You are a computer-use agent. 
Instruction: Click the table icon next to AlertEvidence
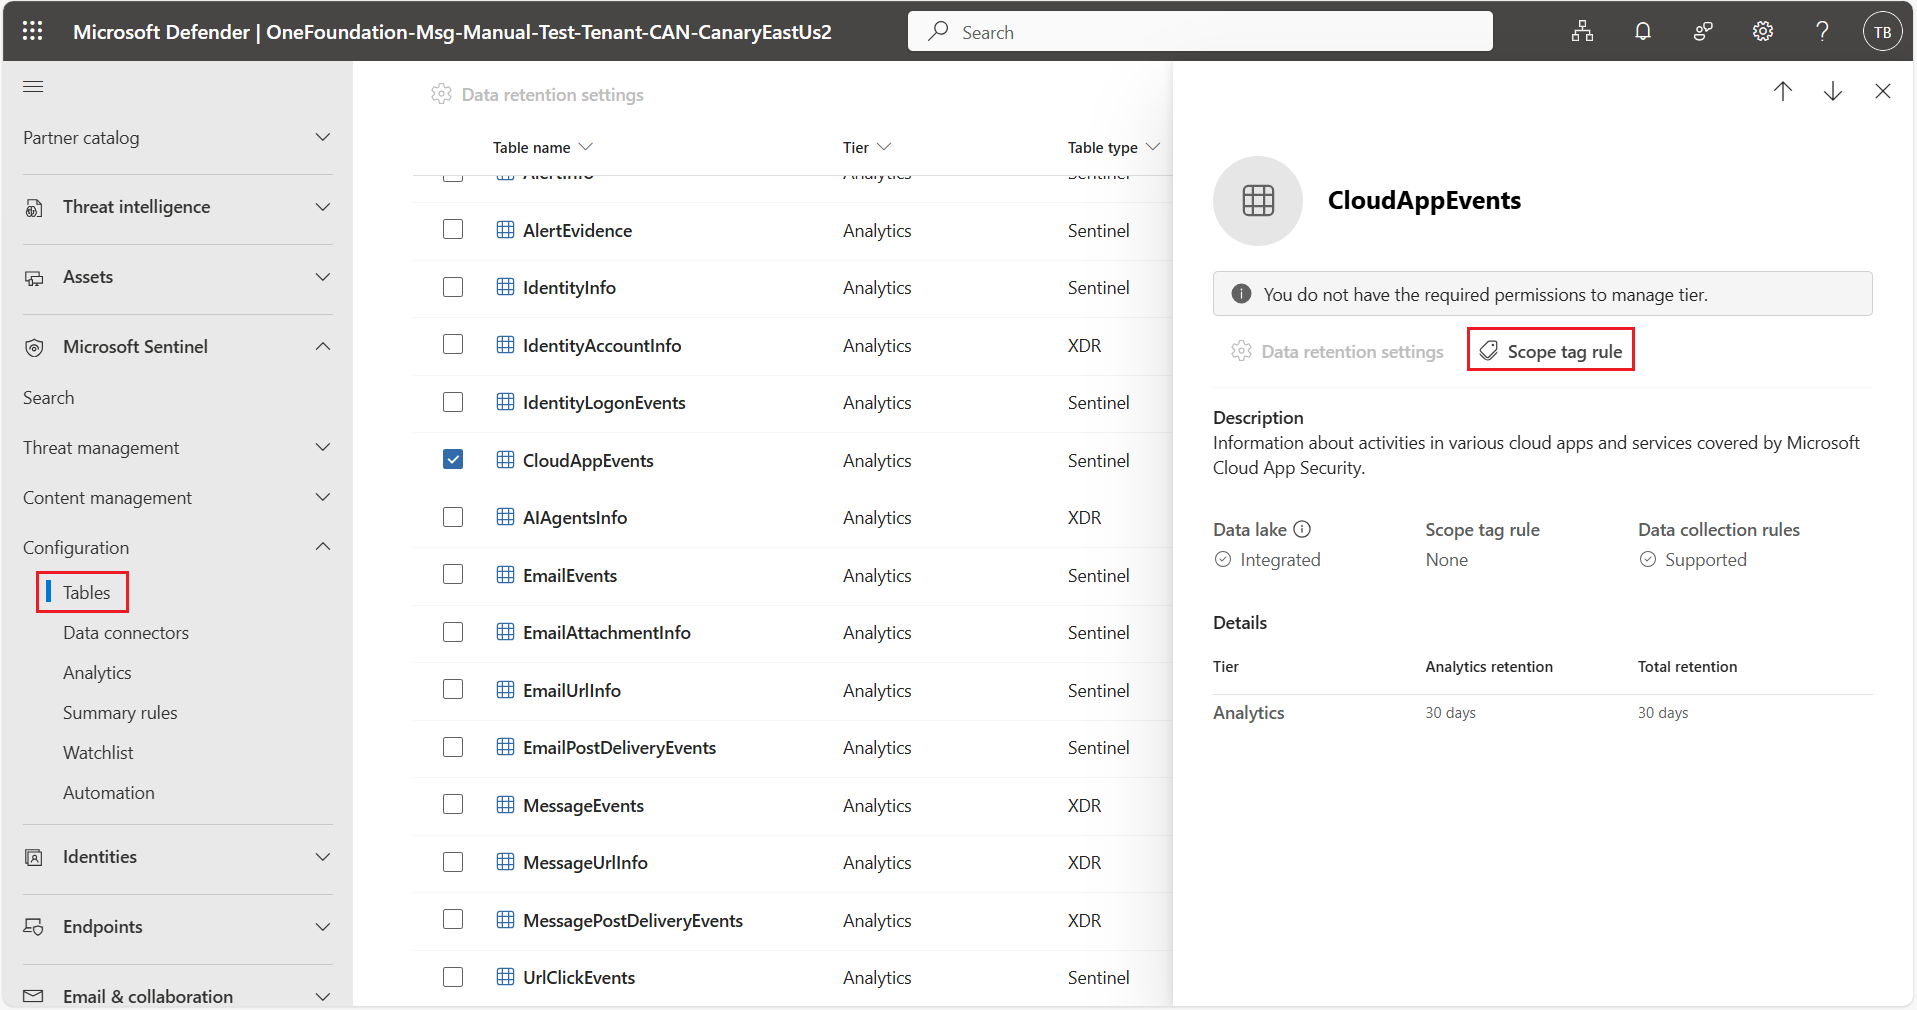506,230
